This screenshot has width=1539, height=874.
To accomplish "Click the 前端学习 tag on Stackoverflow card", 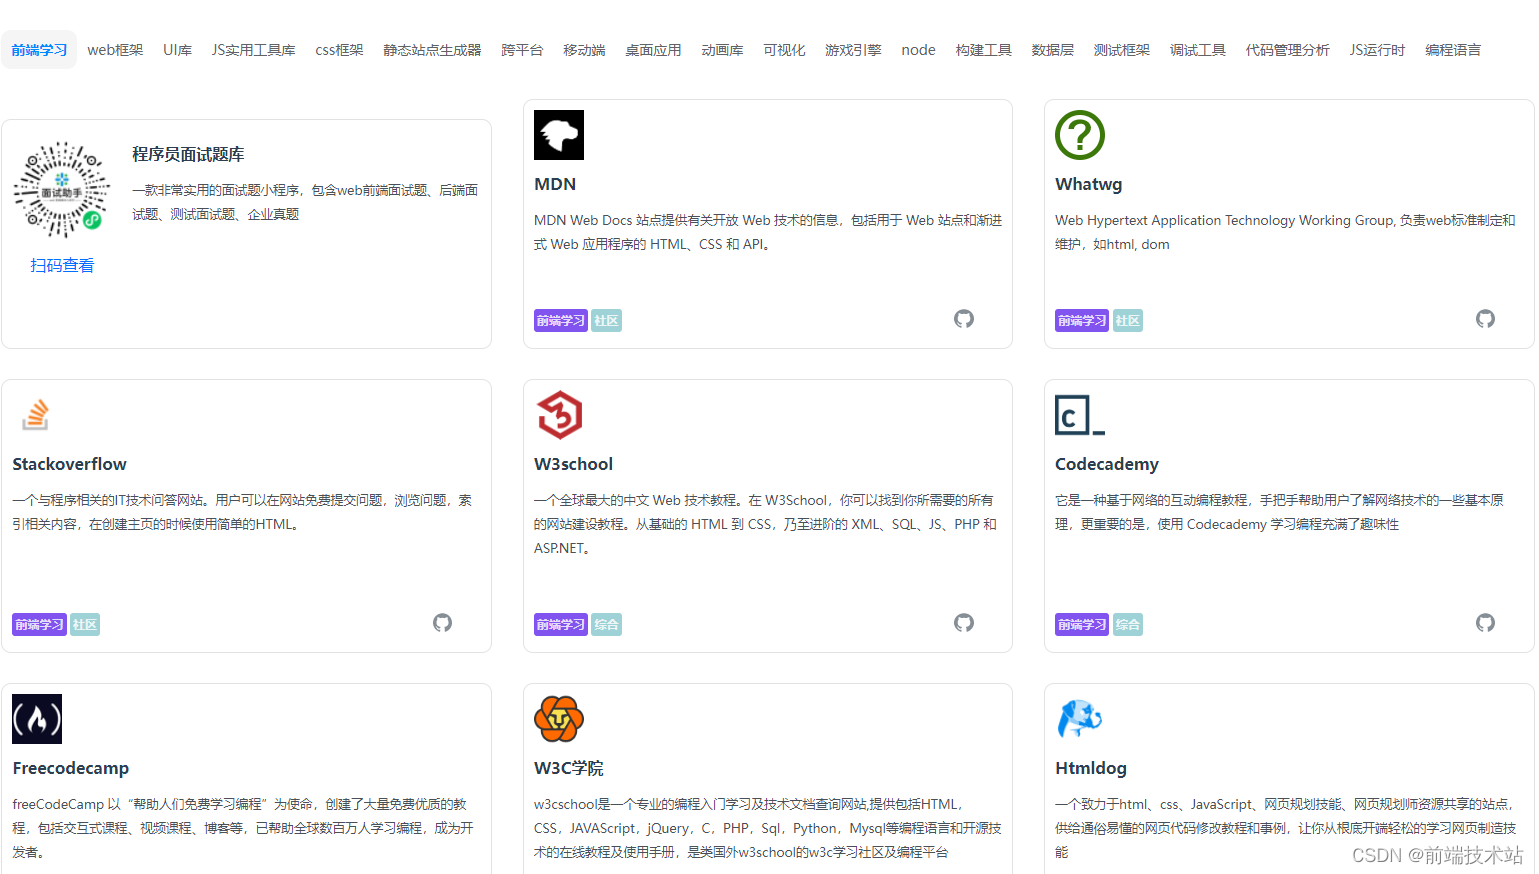I will click(39, 625).
